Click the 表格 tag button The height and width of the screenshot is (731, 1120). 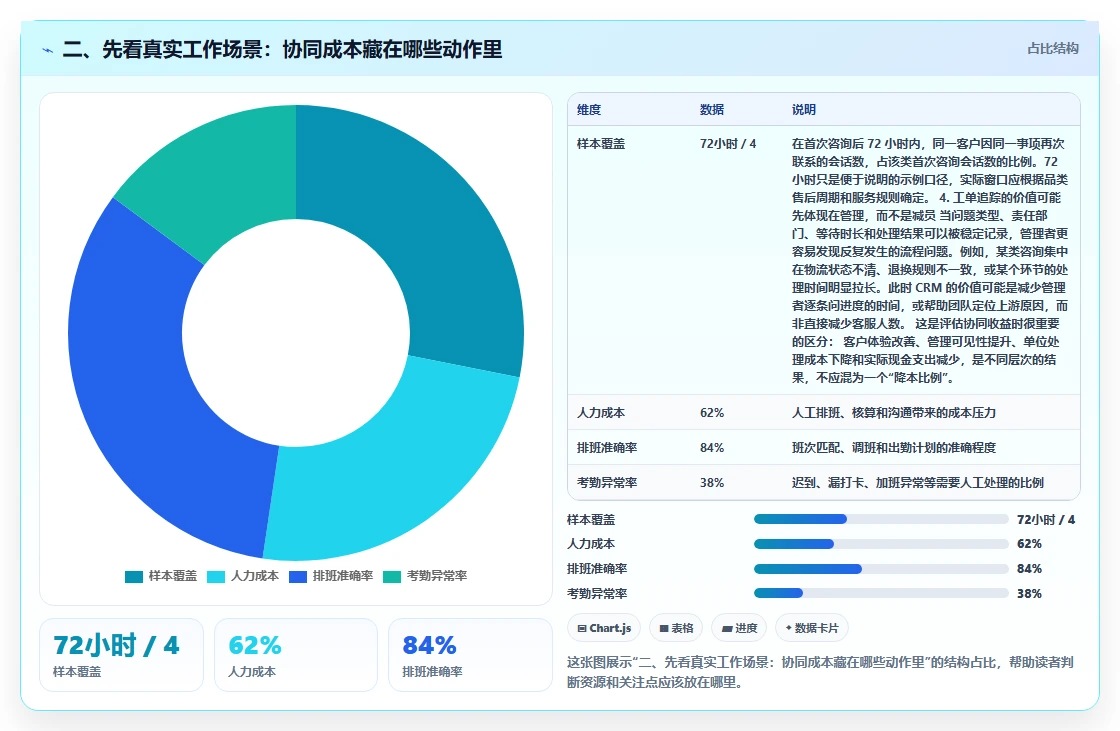(676, 628)
